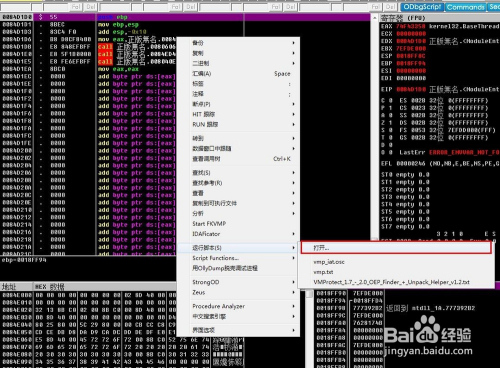Select the push ebp instruction row

tap(185, 17)
